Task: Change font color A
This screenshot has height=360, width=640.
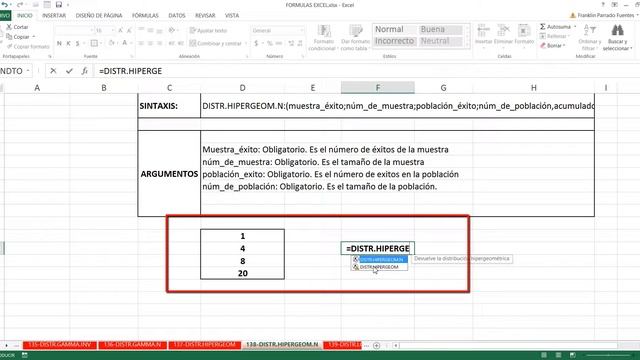Action: click(124, 43)
